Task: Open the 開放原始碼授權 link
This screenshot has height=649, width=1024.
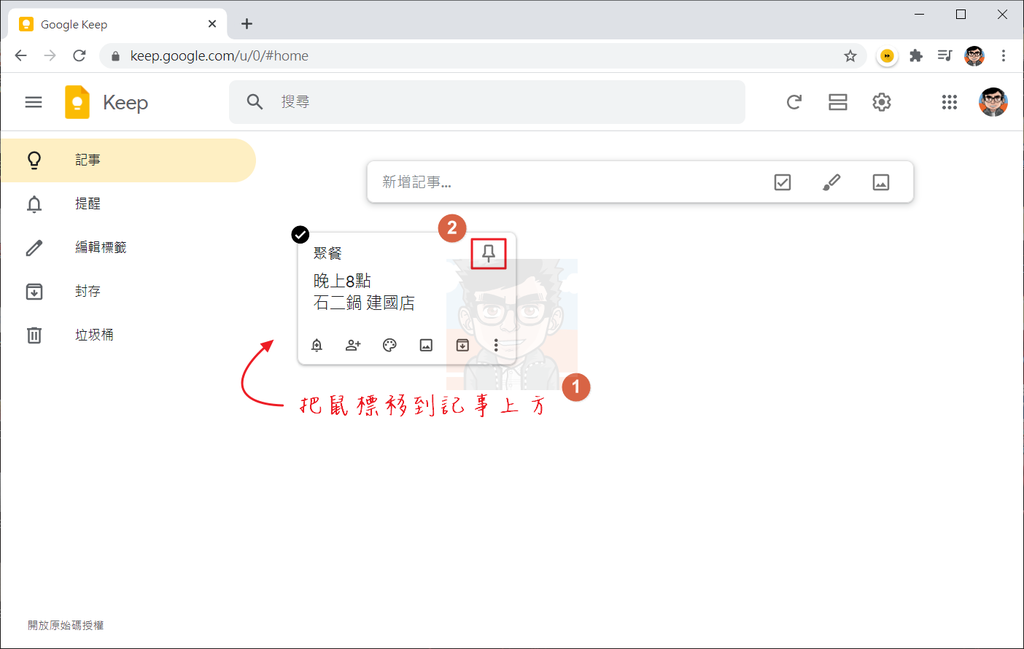Action: pos(65,625)
